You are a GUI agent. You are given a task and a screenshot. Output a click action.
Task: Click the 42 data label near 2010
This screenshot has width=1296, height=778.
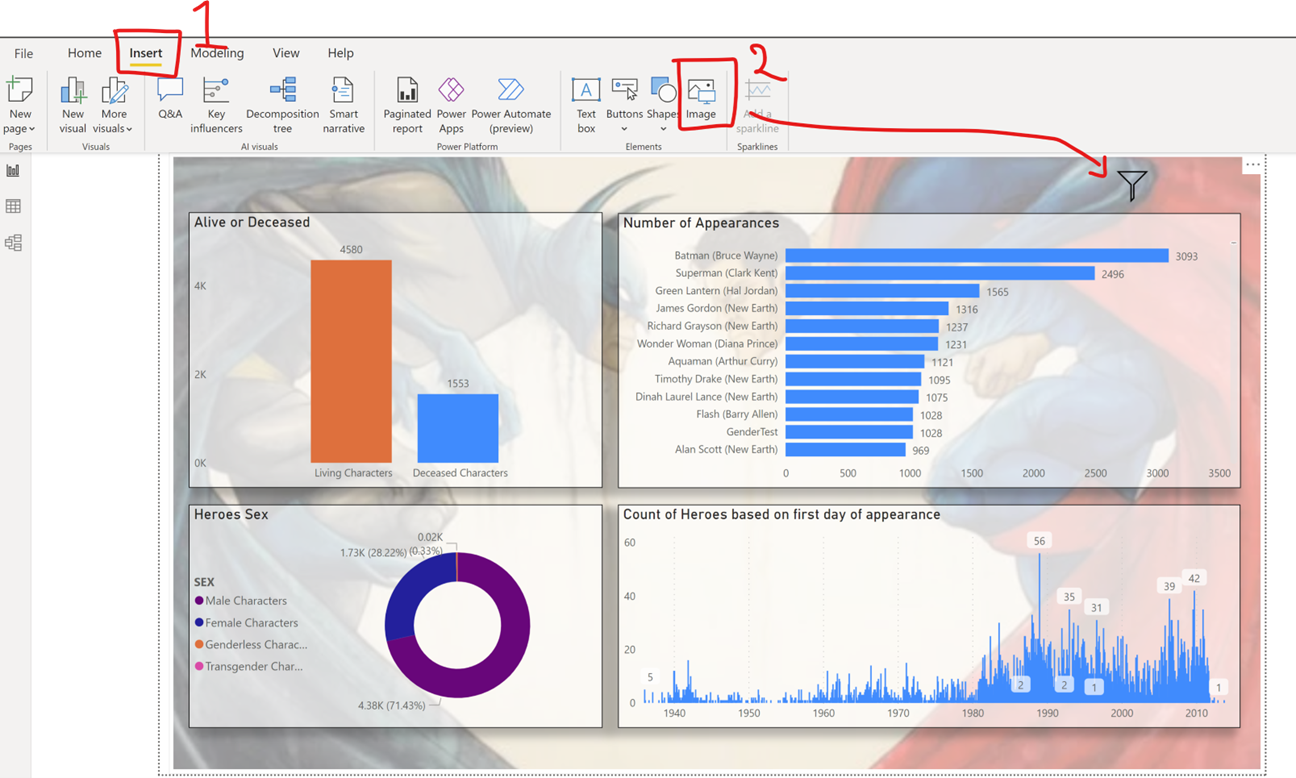coord(1194,578)
